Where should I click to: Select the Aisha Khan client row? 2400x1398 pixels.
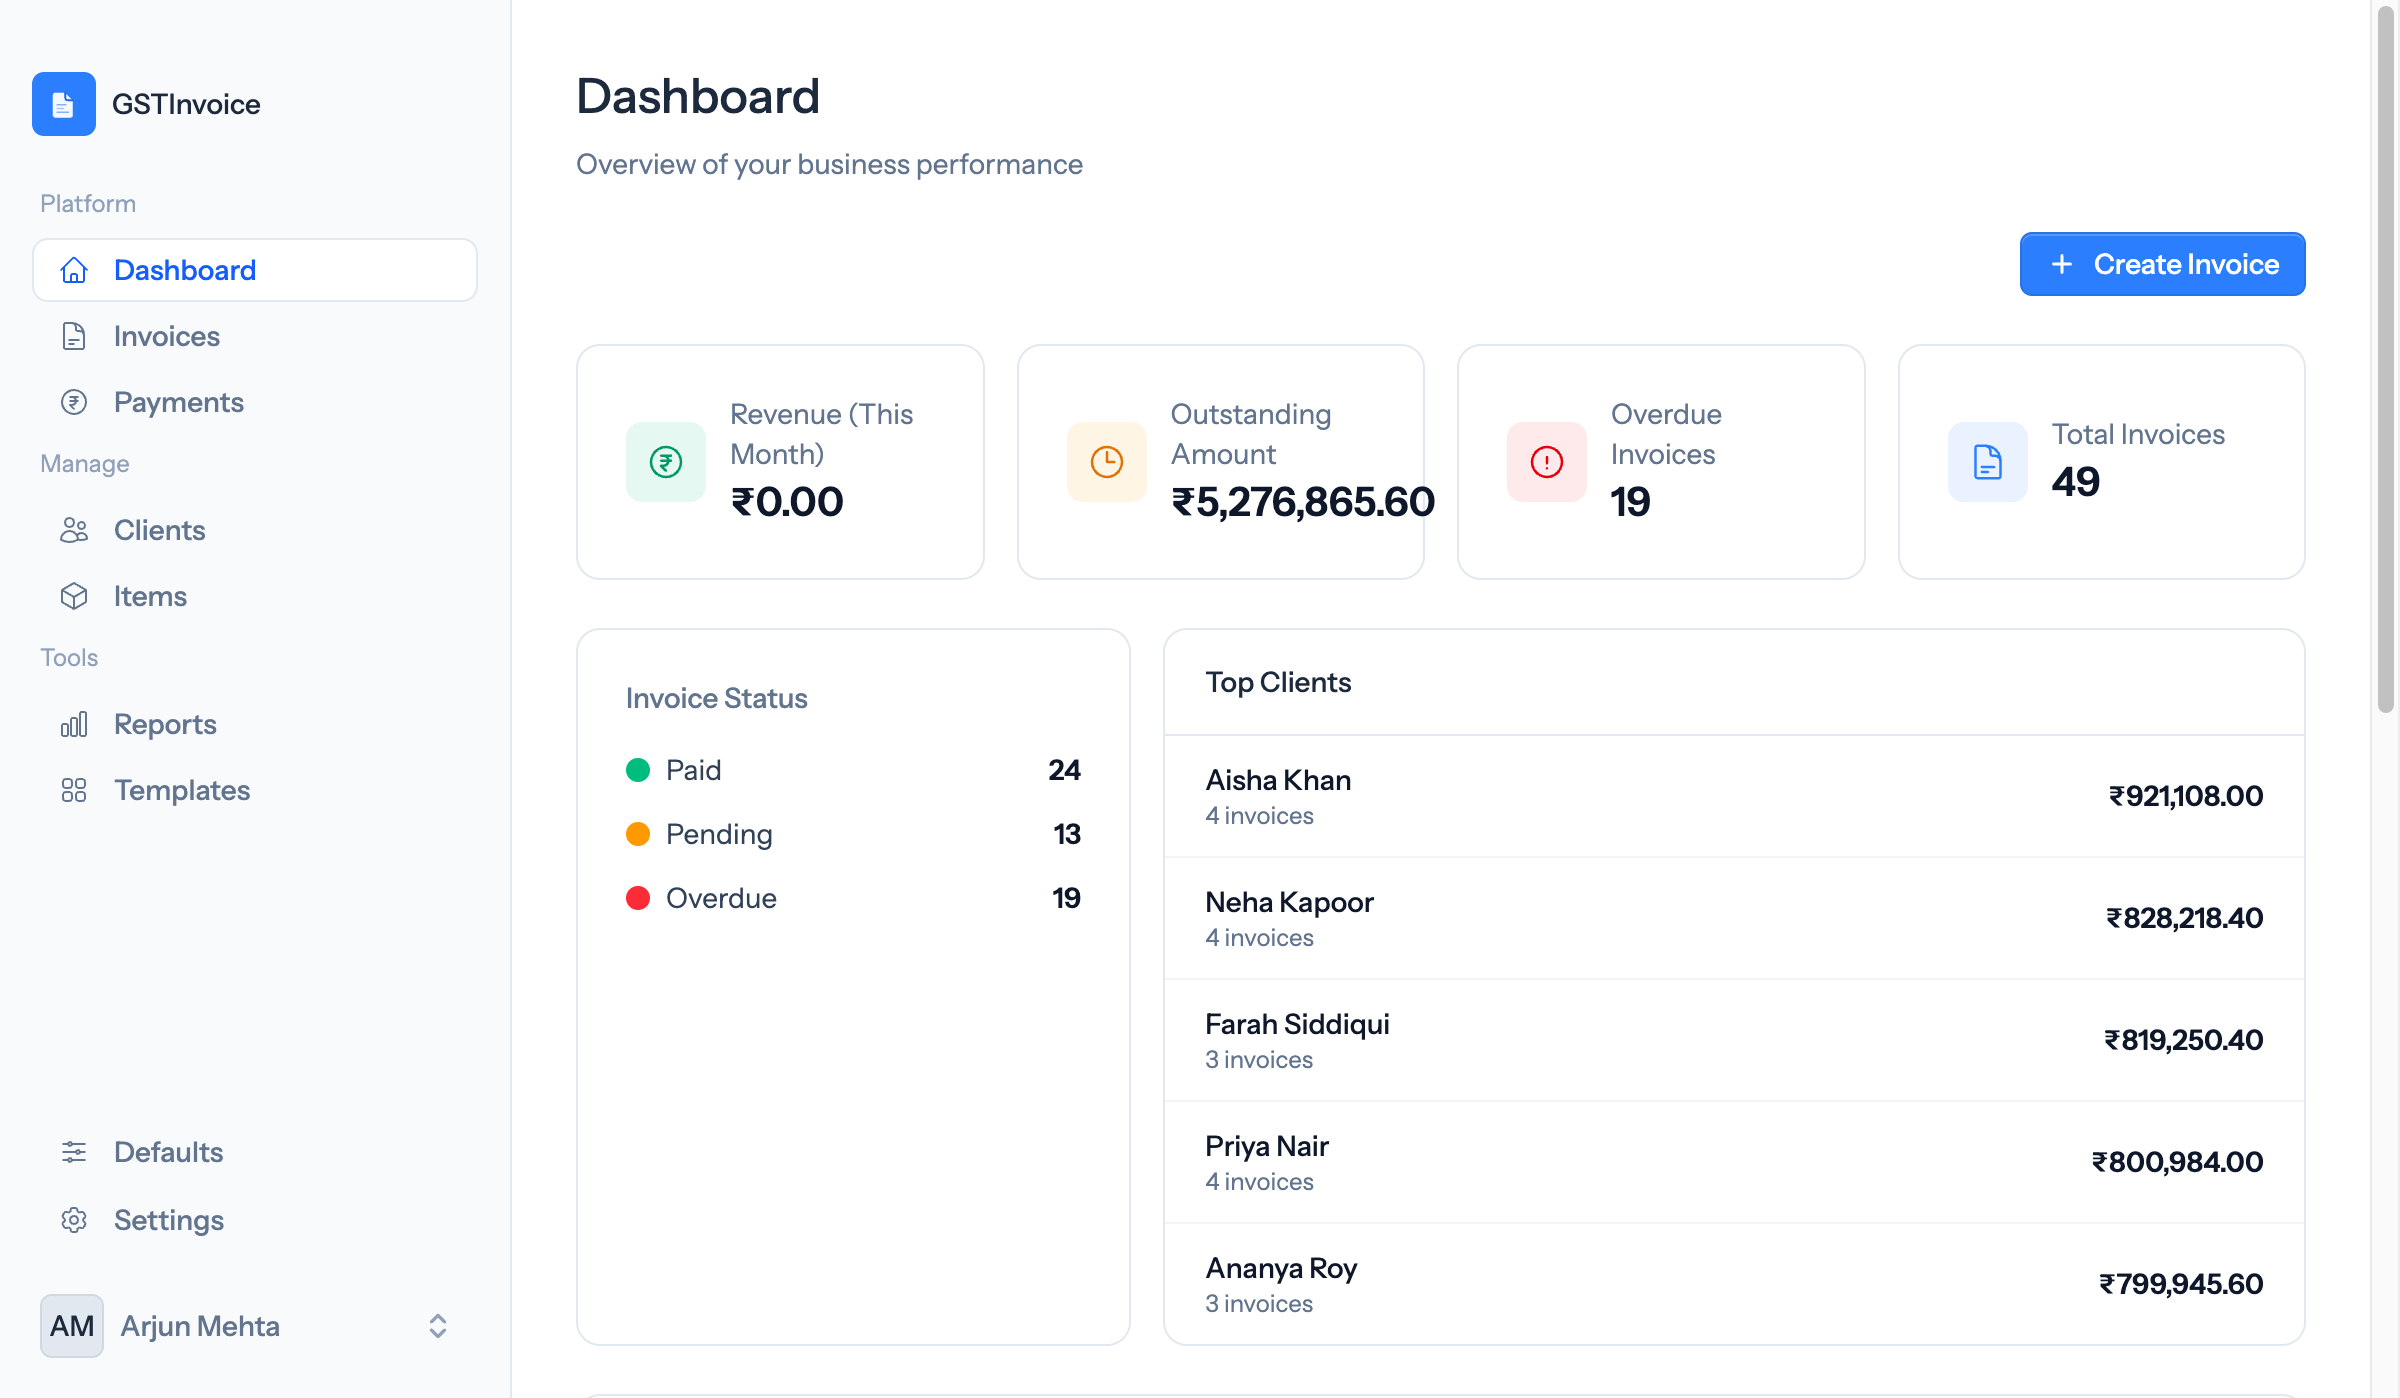(1734, 797)
